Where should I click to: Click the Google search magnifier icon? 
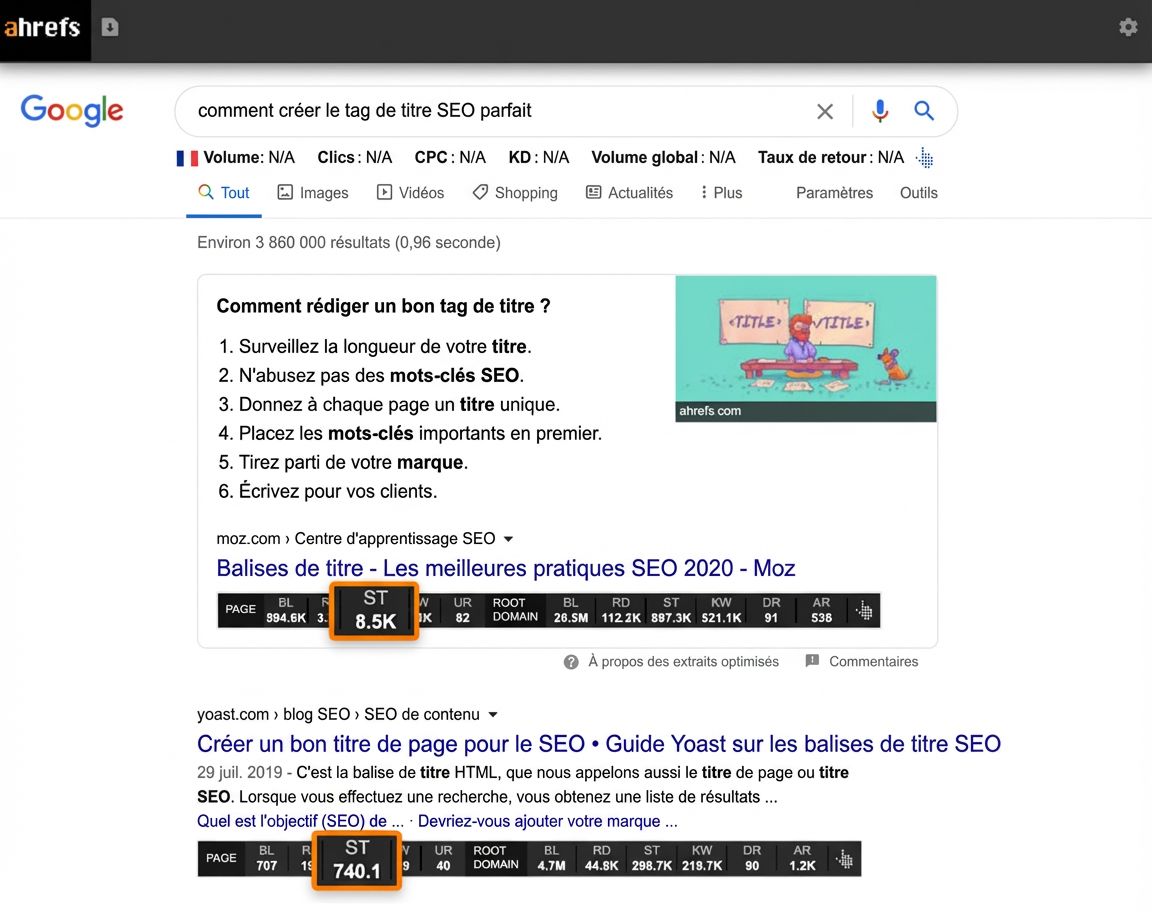(922, 111)
